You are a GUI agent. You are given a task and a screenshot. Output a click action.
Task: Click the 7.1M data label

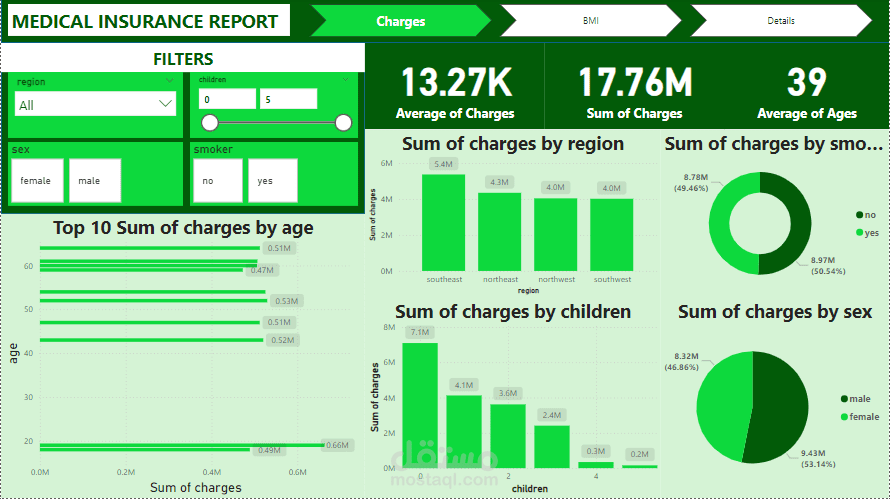click(420, 332)
